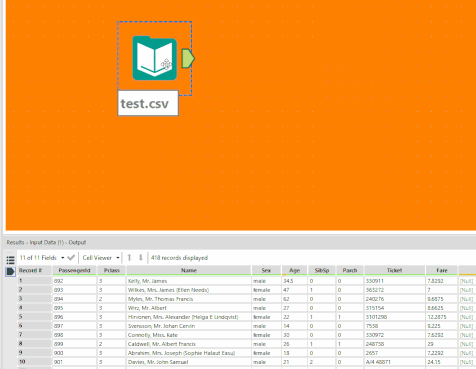Click the Age column header
Screen dimensions: 476x369
click(x=294, y=270)
